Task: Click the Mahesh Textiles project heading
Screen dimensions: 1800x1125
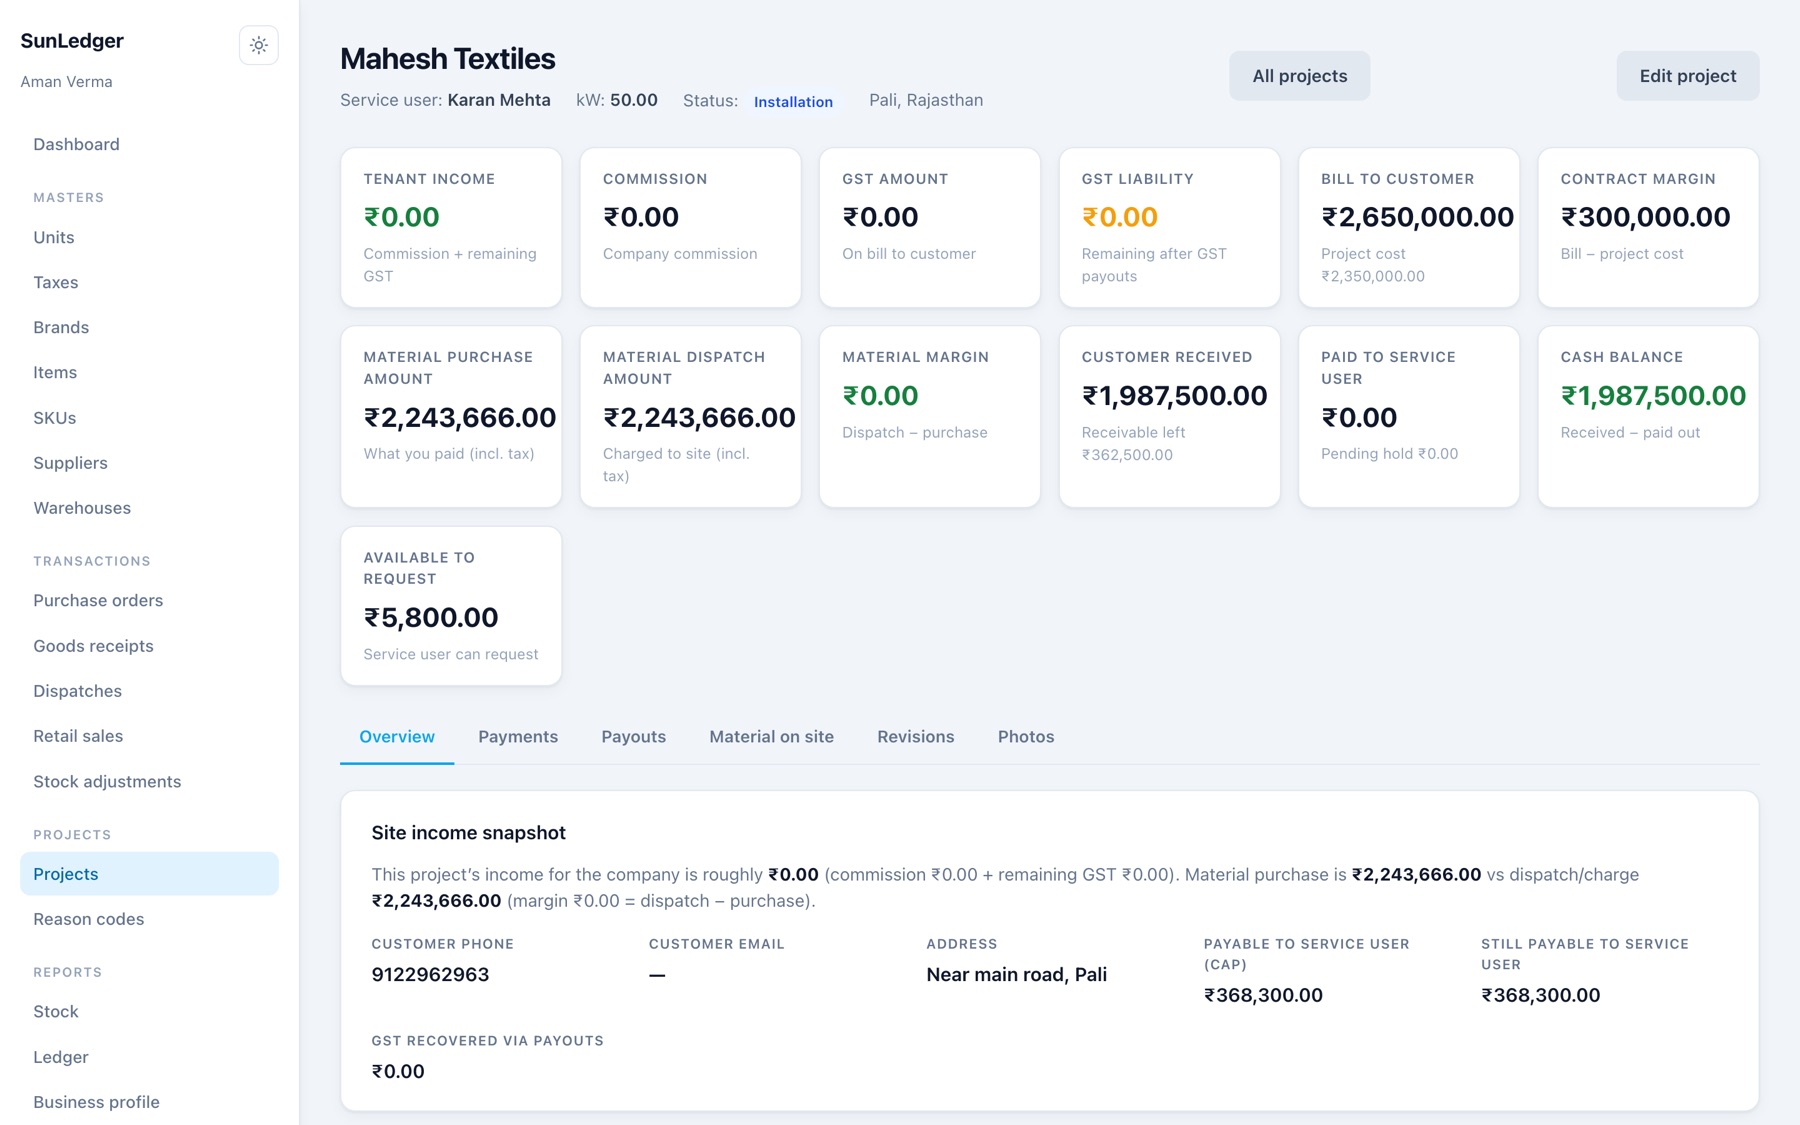Action: (447, 59)
